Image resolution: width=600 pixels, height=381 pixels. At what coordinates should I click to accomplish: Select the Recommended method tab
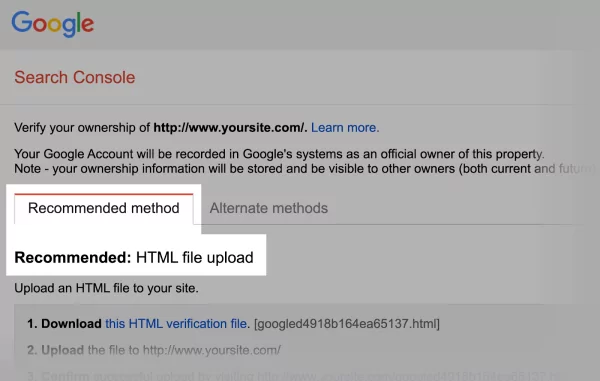(104, 208)
